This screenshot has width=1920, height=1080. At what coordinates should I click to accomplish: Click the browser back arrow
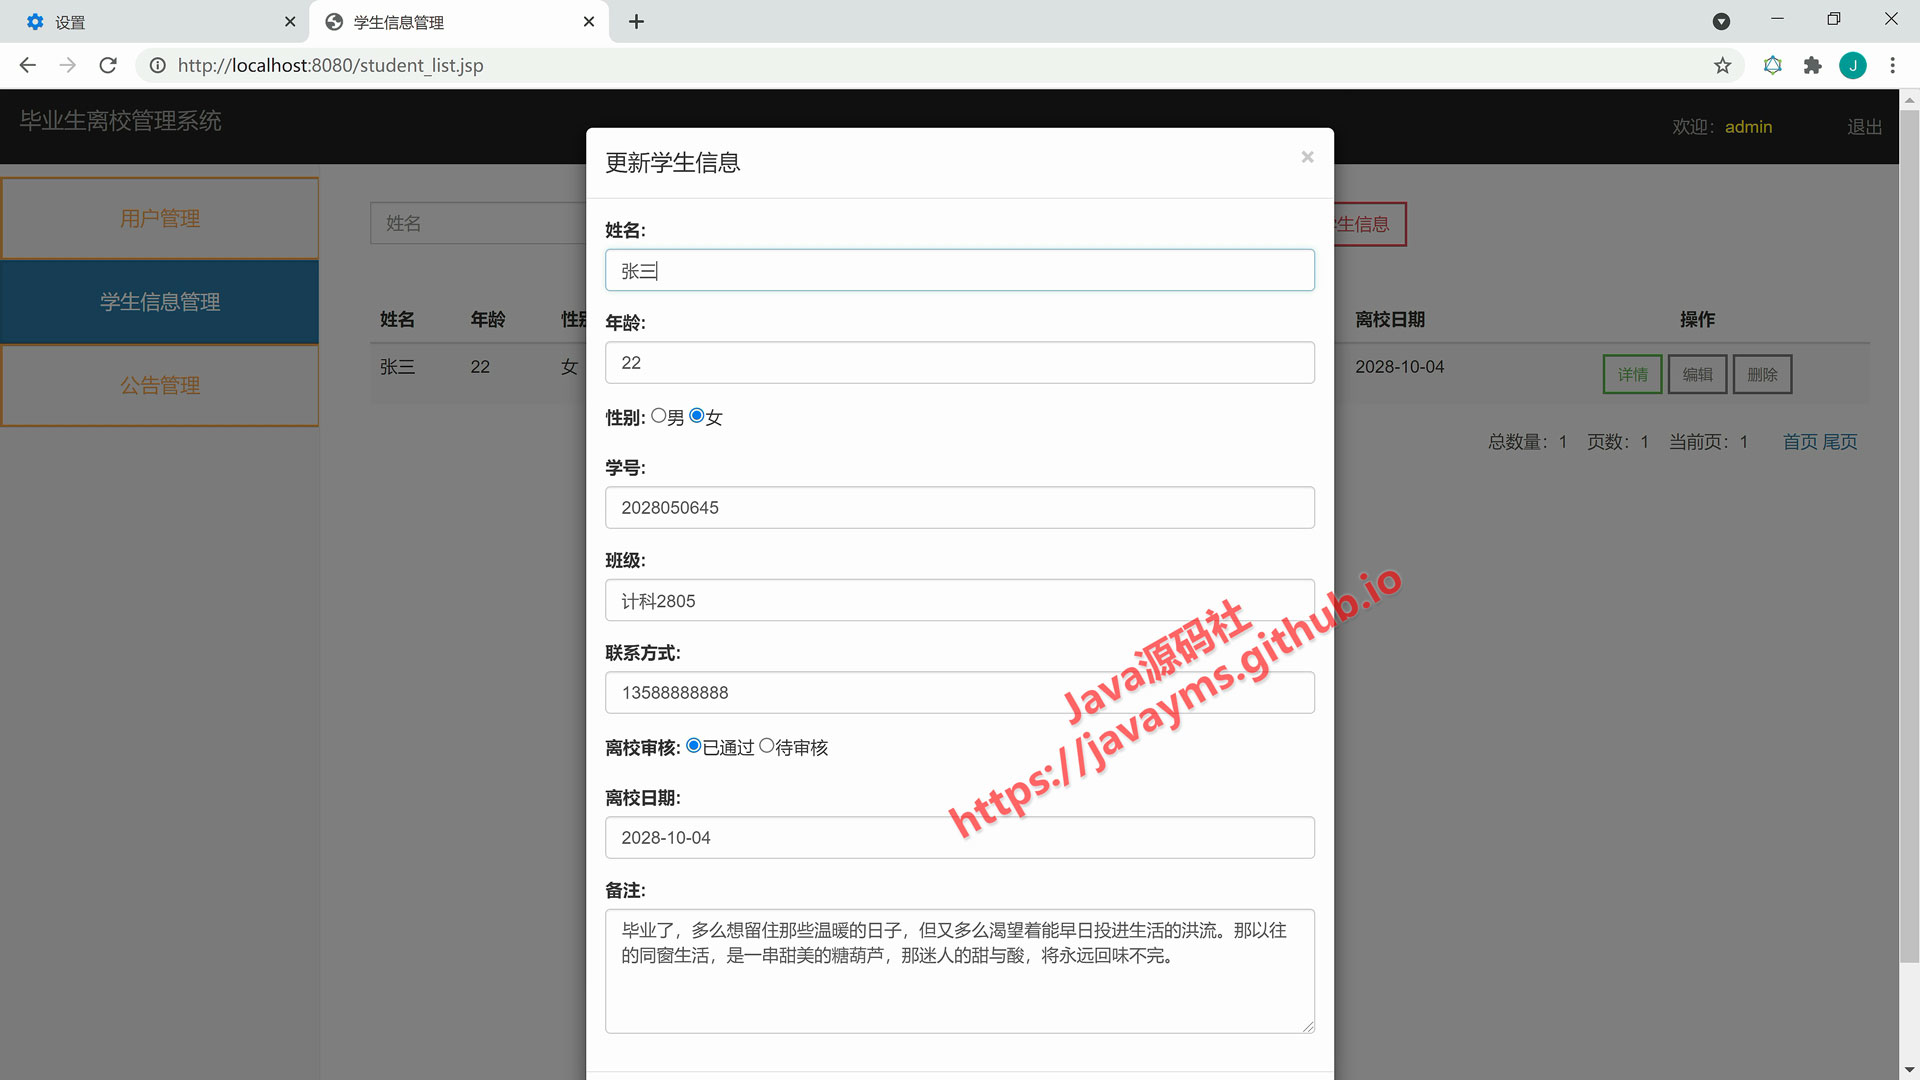tap(28, 65)
